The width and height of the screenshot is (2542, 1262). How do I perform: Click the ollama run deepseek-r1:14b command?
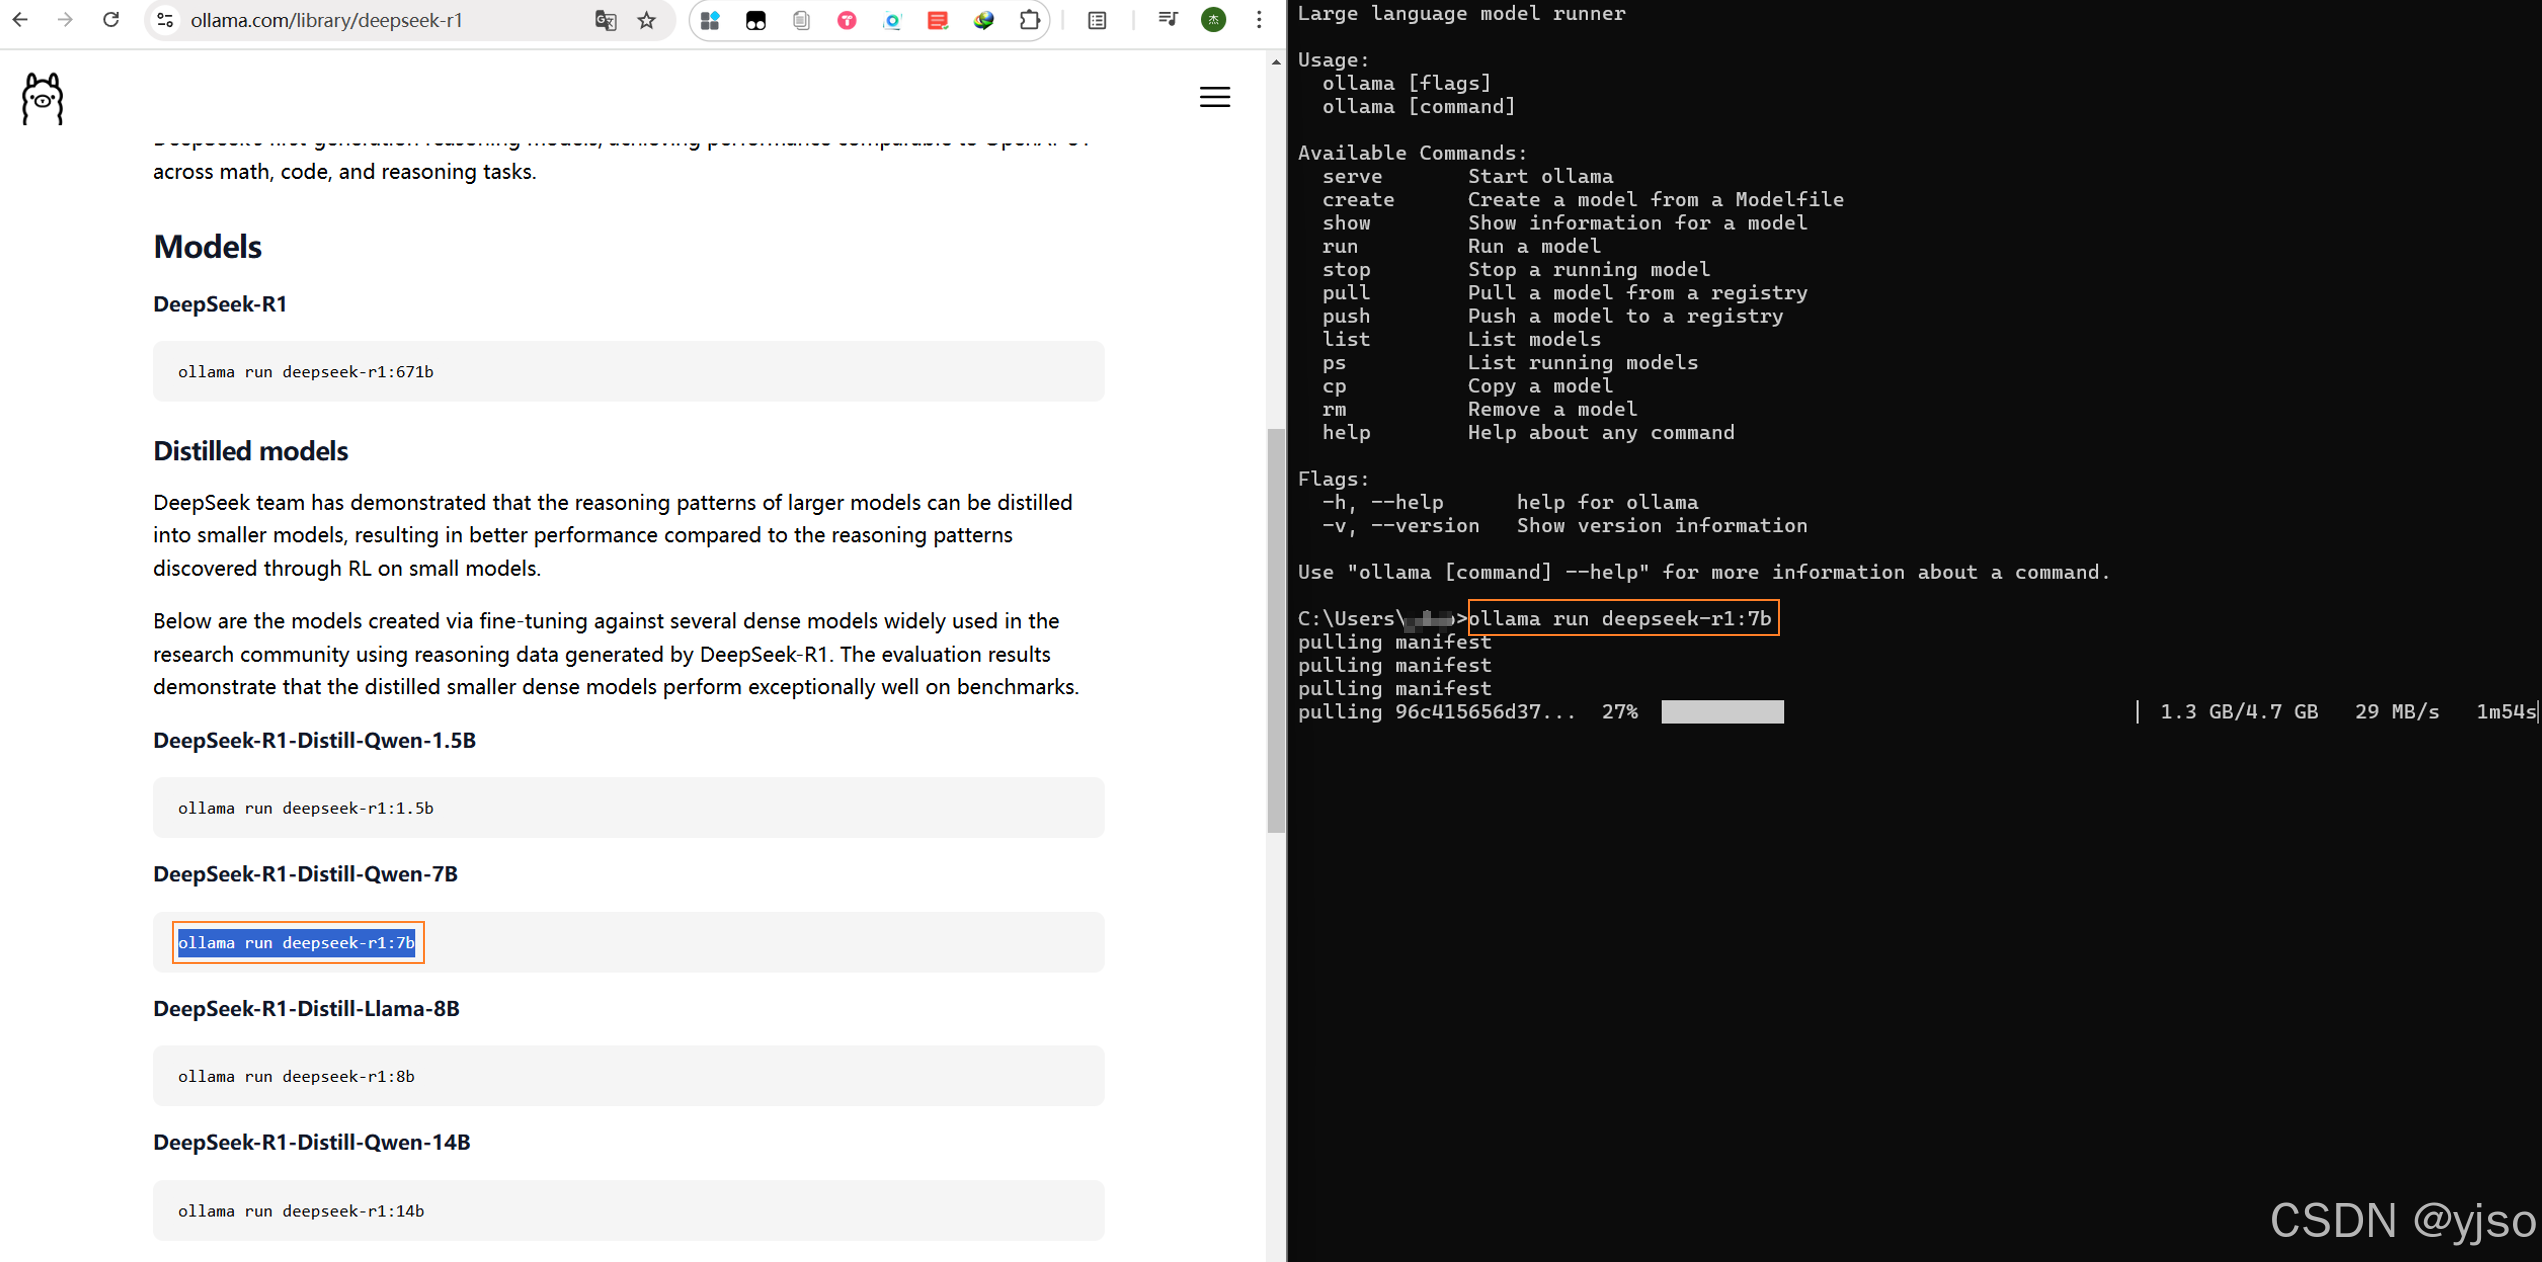(300, 1211)
